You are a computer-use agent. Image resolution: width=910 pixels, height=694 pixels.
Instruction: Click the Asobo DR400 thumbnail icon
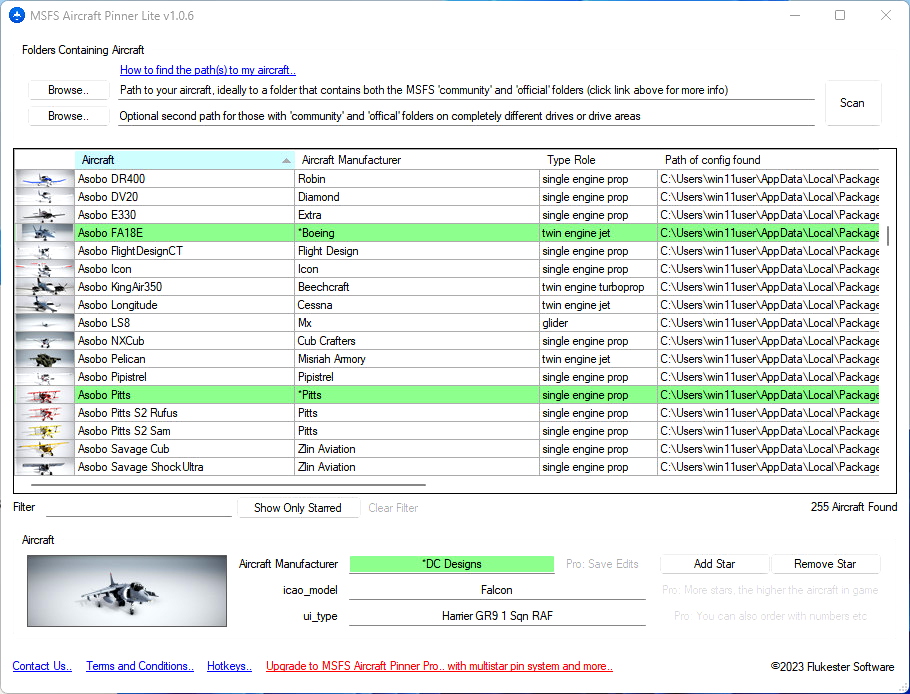point(44,179)
